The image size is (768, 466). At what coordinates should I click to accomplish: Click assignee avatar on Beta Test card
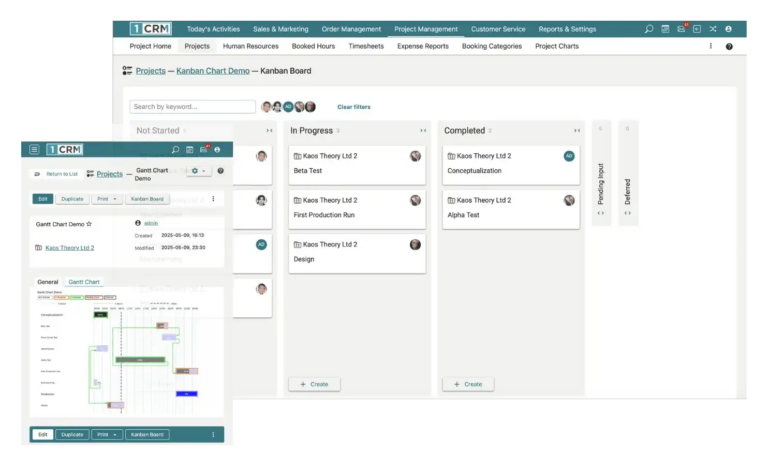[415, 156]
